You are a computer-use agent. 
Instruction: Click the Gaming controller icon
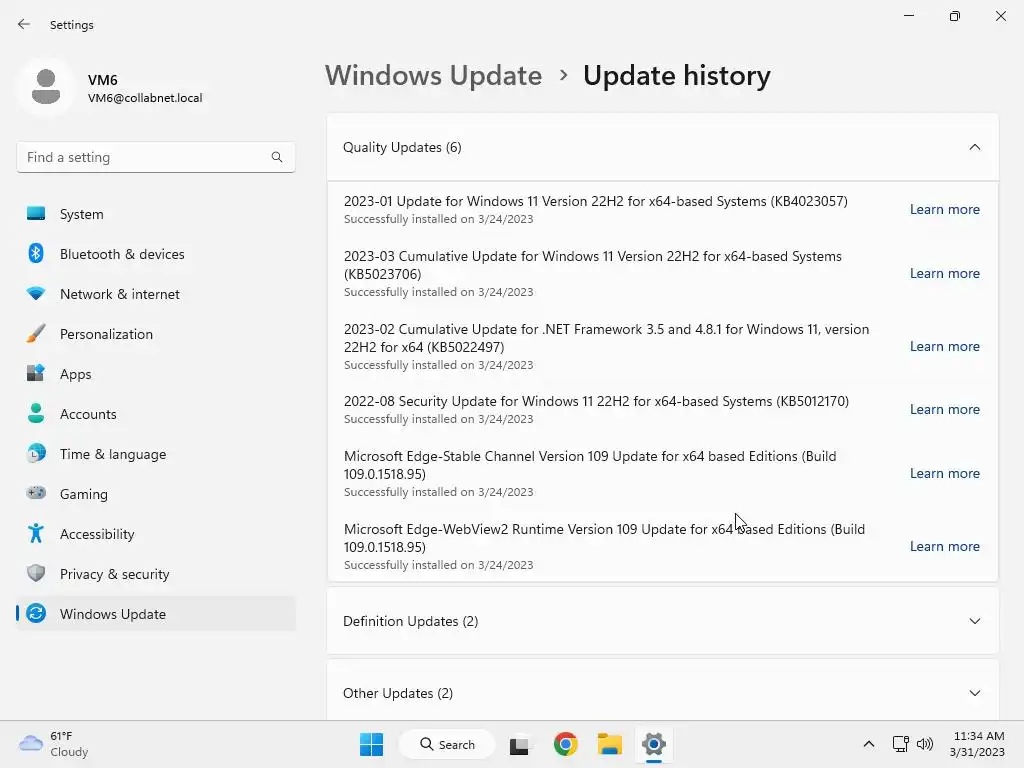pos(36,493)
